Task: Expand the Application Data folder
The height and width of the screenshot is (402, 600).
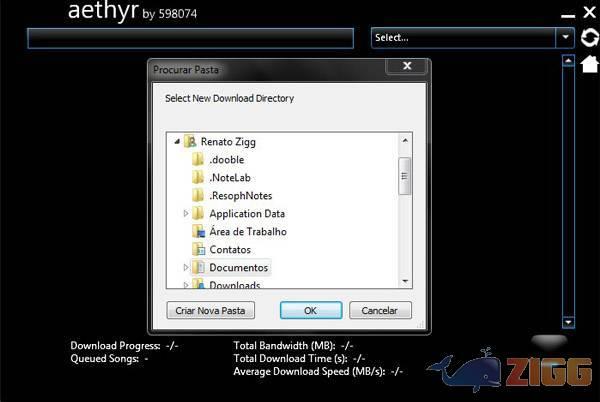Action: pos(186,214)
